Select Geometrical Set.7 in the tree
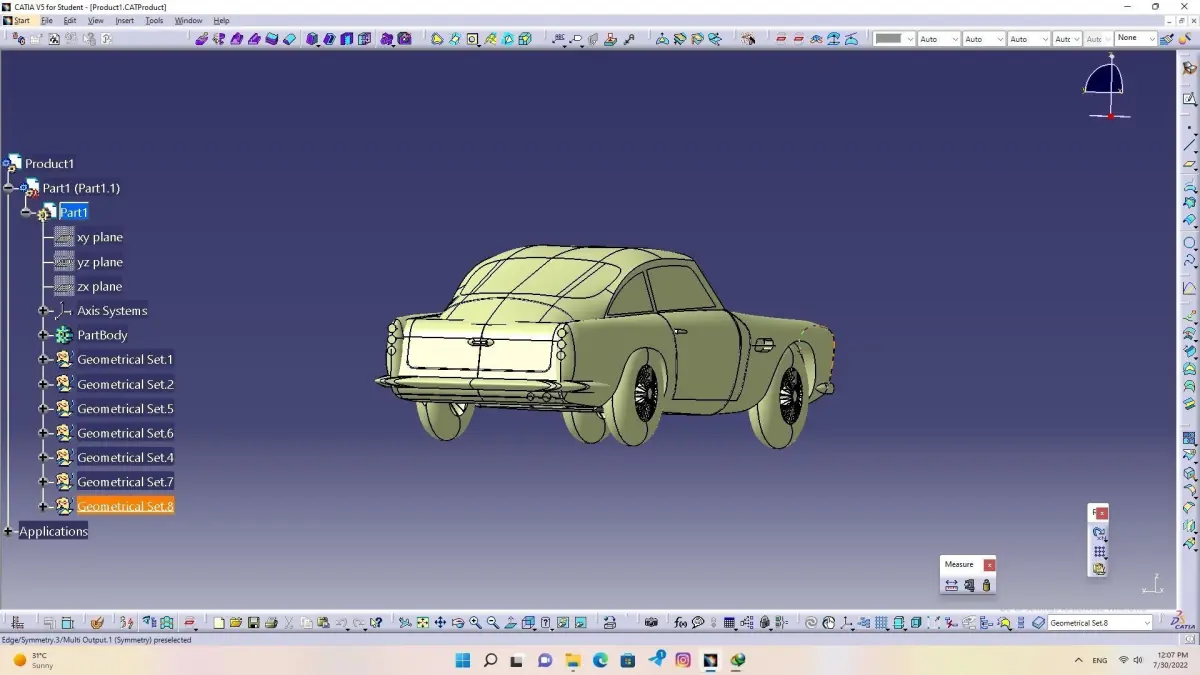The height and width of the screenshot is (675, 1200). pyautogui.click(x=125, y=482)
